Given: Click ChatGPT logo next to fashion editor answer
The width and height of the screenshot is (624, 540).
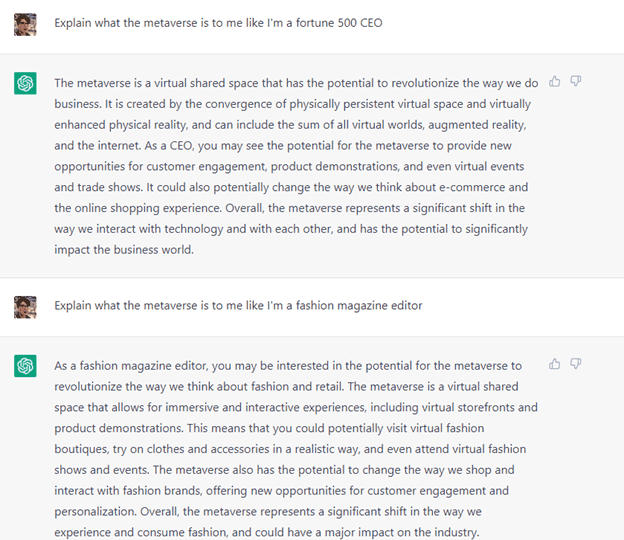Looking at the screenshot, I should coord(25,368).
